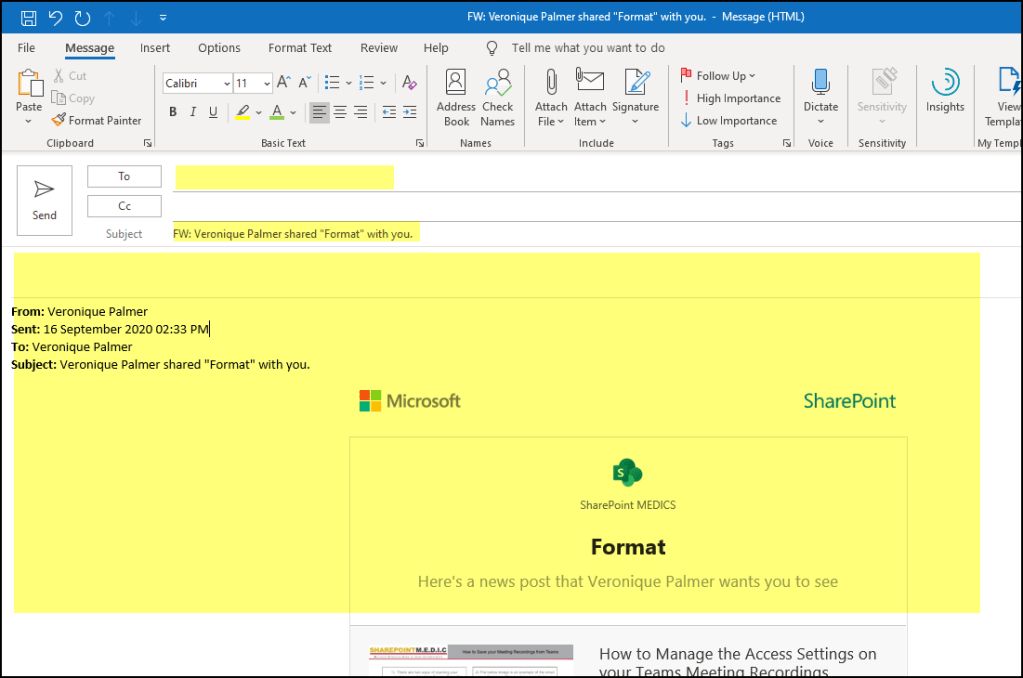1023x678 pixels.
Task: Open the font size dropdown
Action: tap(266, 84)
